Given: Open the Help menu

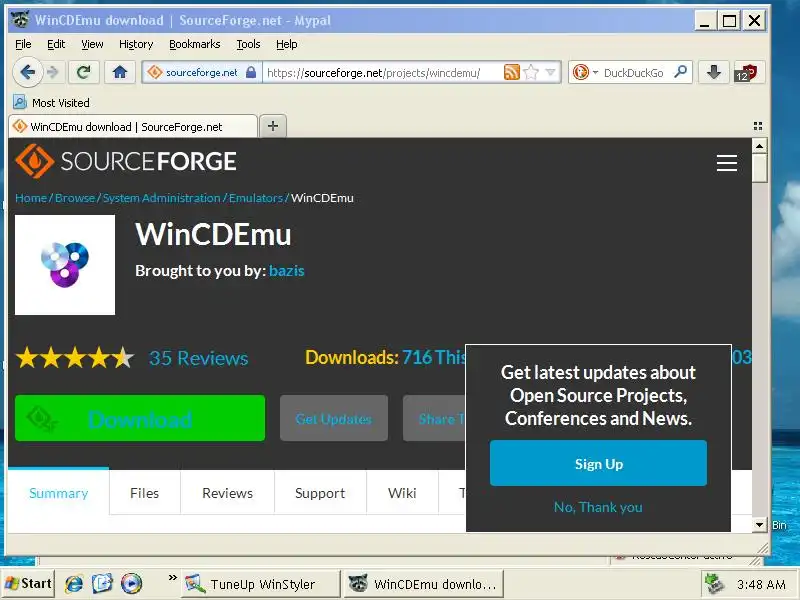Looking at the screenshot, I should pos(286,44).
